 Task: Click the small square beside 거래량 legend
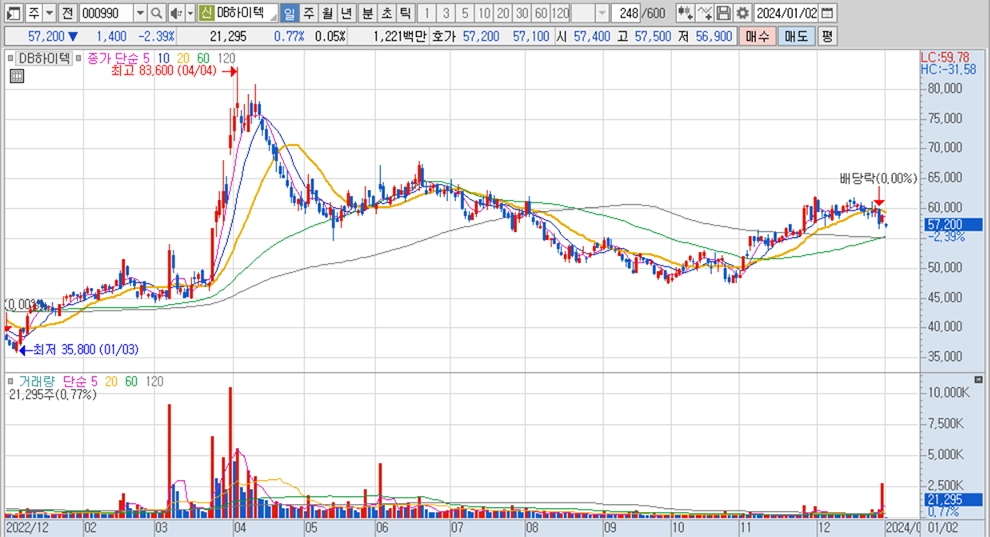[x=10, y=381]
